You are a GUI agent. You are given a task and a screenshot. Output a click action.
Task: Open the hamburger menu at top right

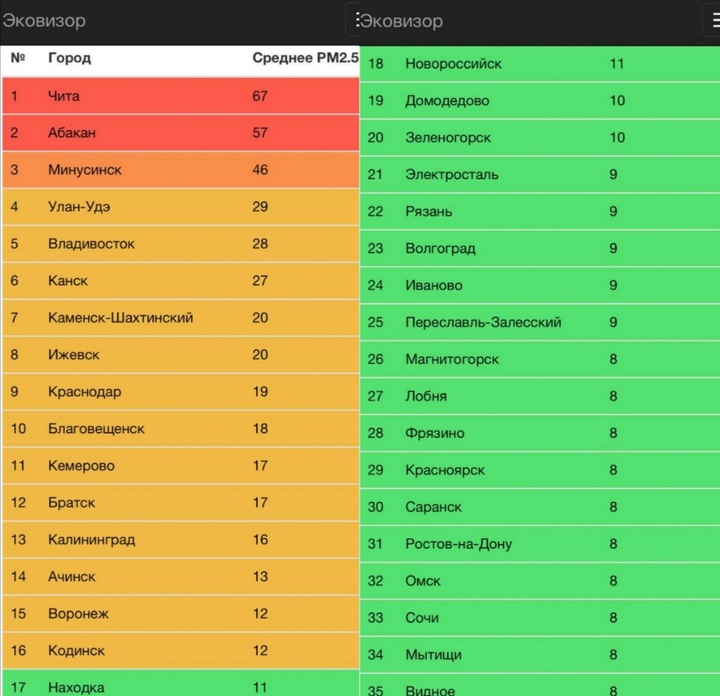(x=712, y=21)
